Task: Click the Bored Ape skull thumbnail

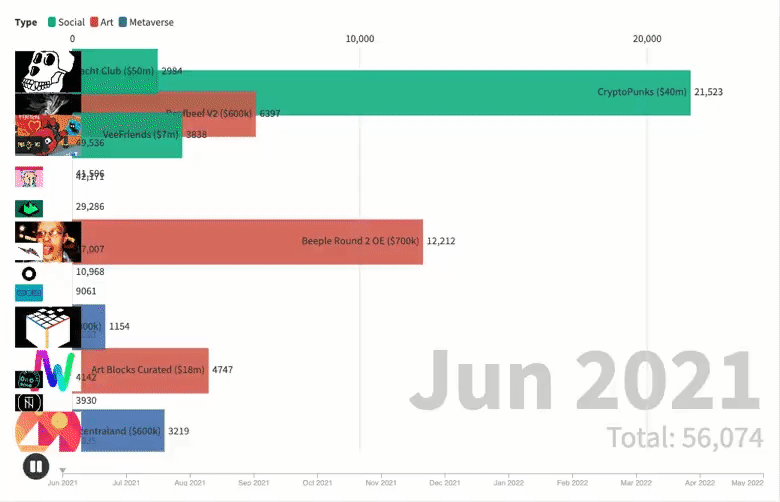Action: (48, 71)
